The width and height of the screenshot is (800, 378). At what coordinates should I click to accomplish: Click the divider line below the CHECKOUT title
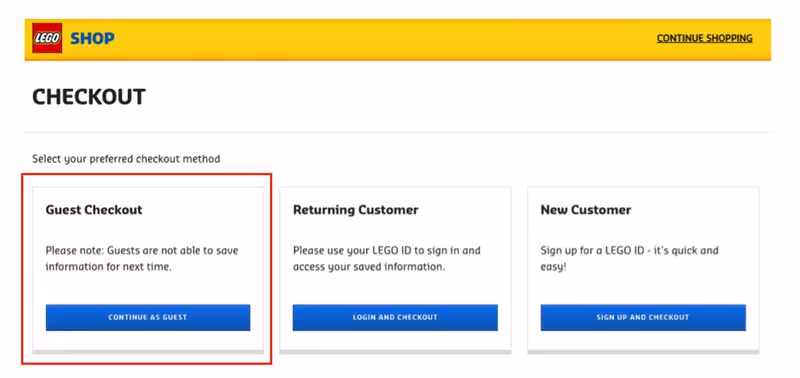pos(397,133)
